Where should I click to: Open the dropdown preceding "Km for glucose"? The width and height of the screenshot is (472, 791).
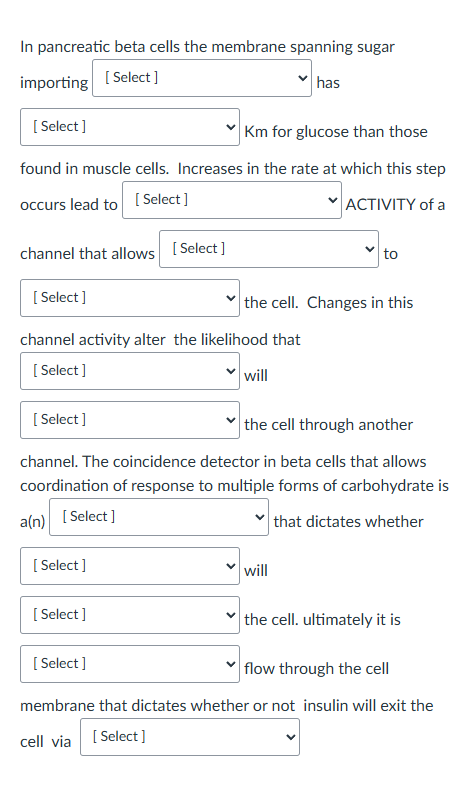click(x=130, y=127)
